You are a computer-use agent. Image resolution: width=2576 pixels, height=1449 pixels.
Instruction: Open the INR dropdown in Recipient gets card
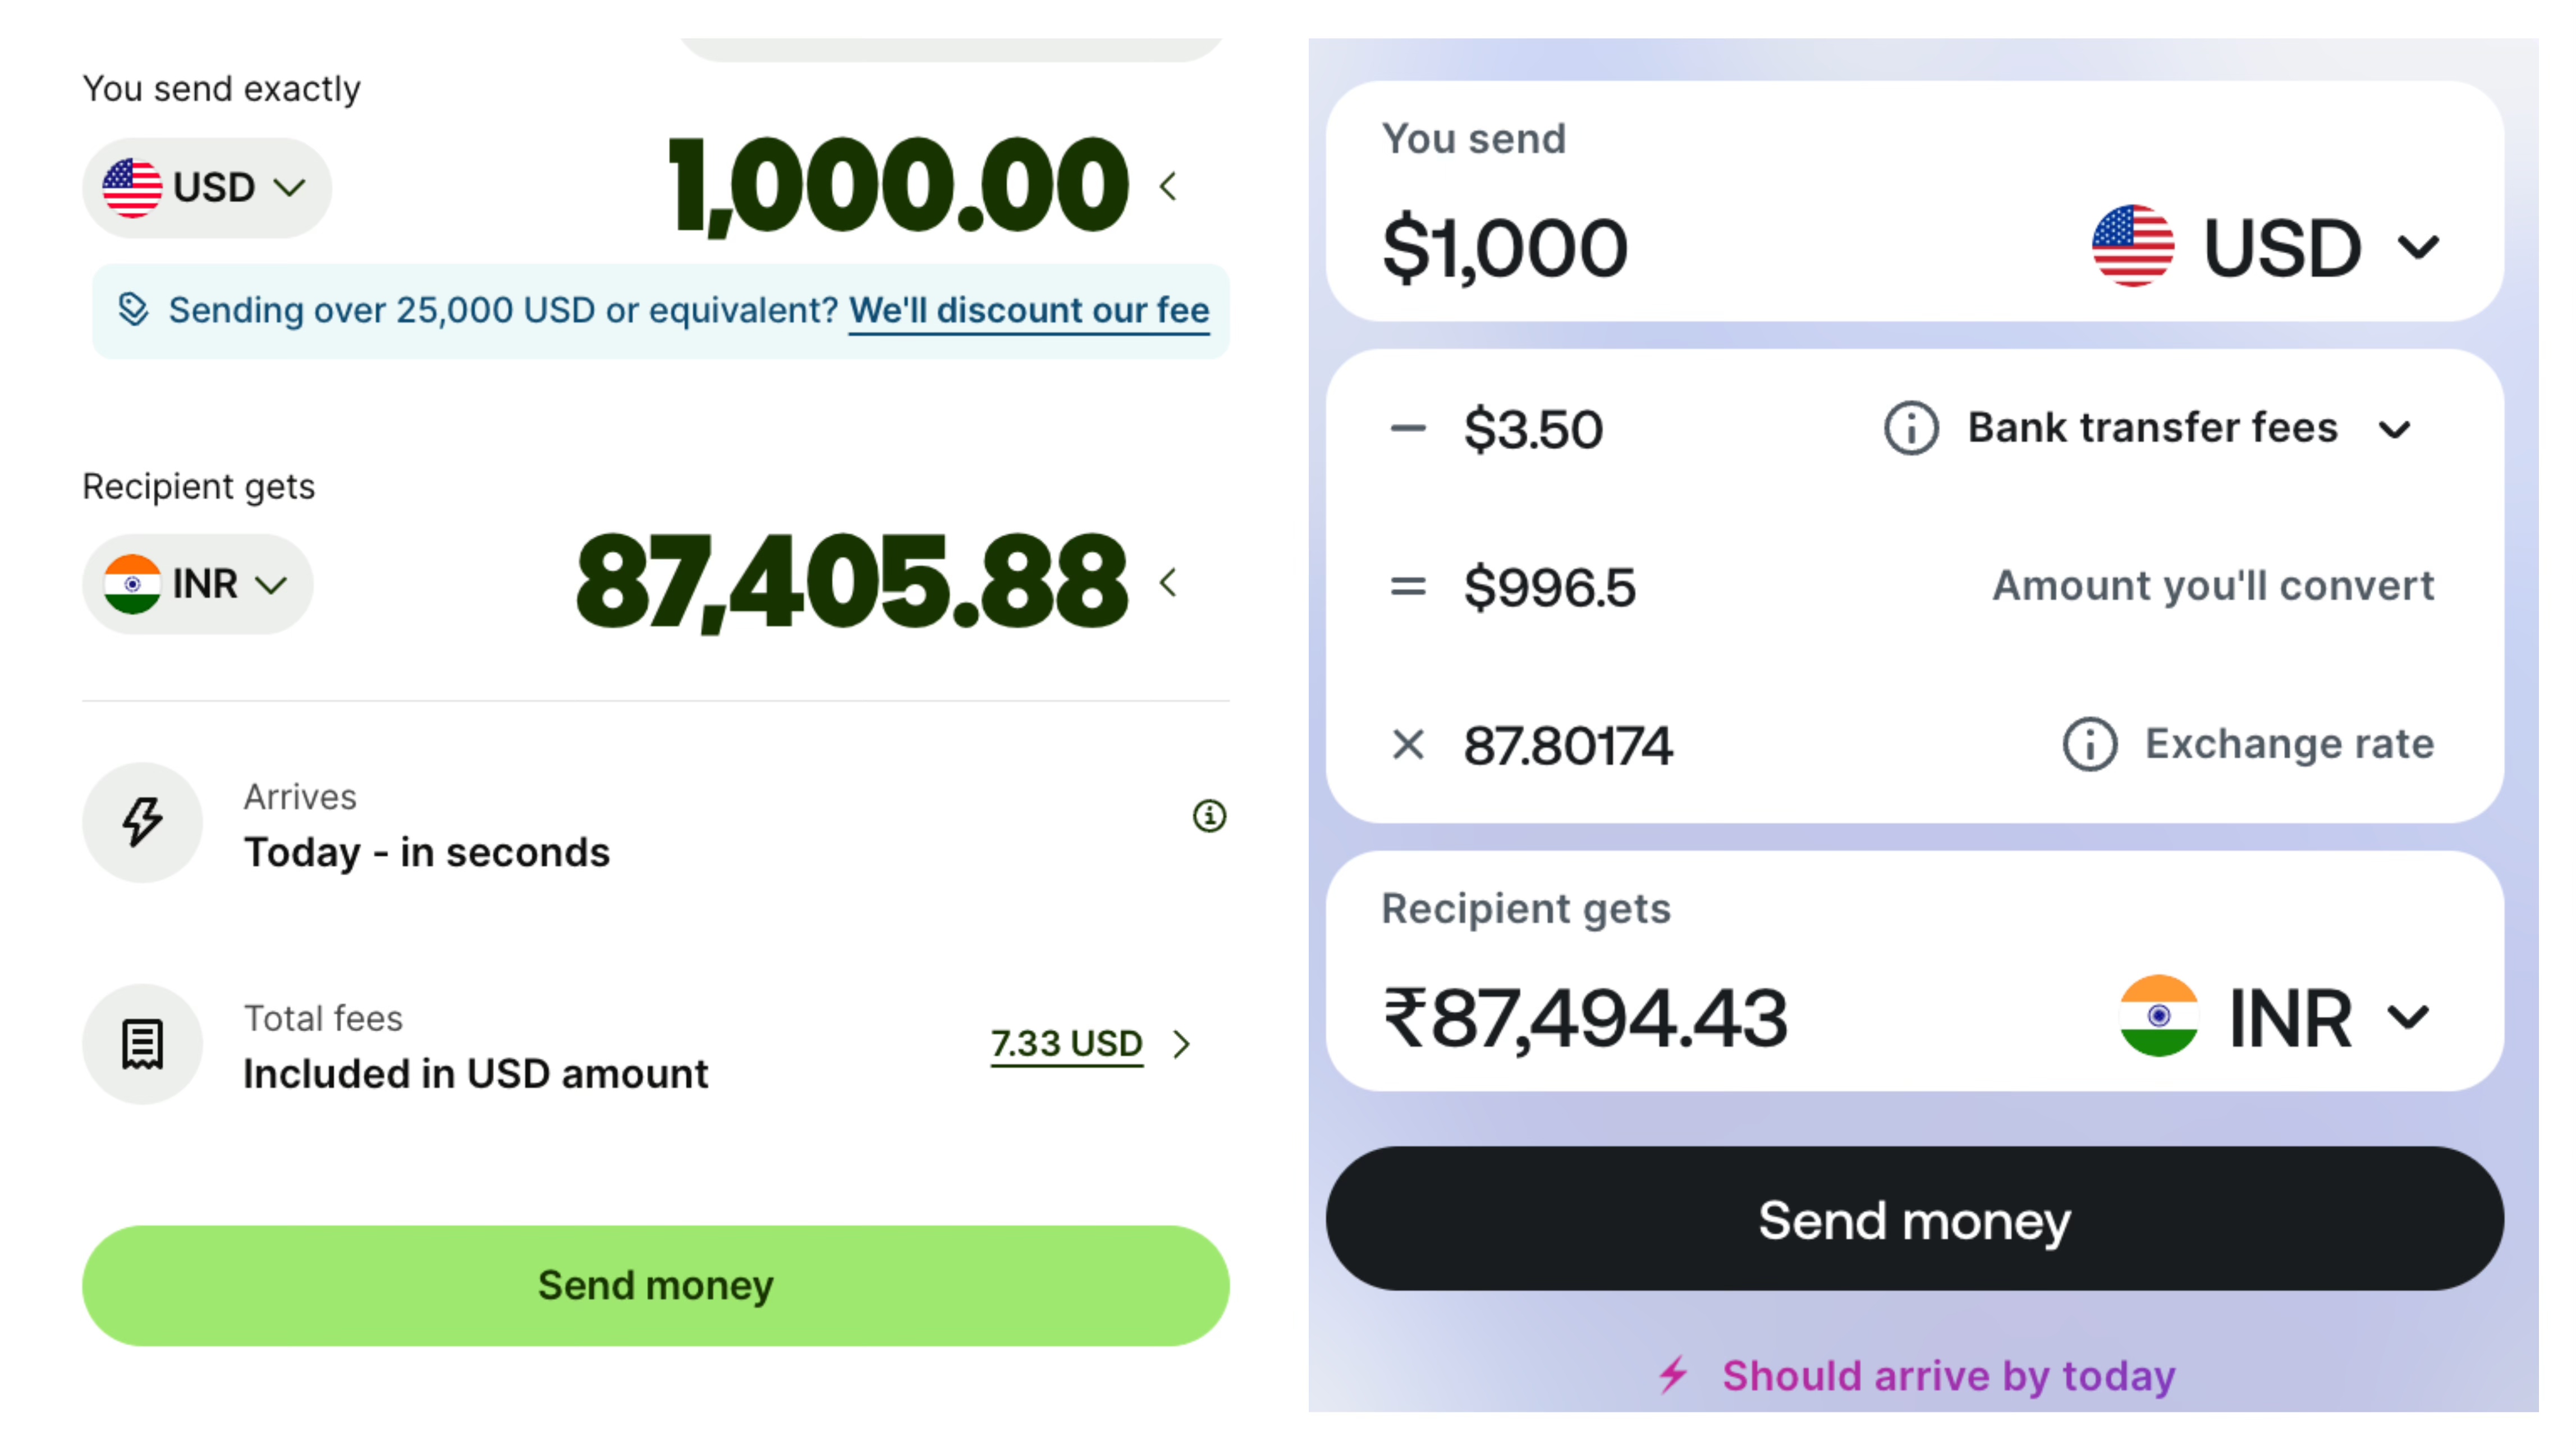tap(2275, 1017)
